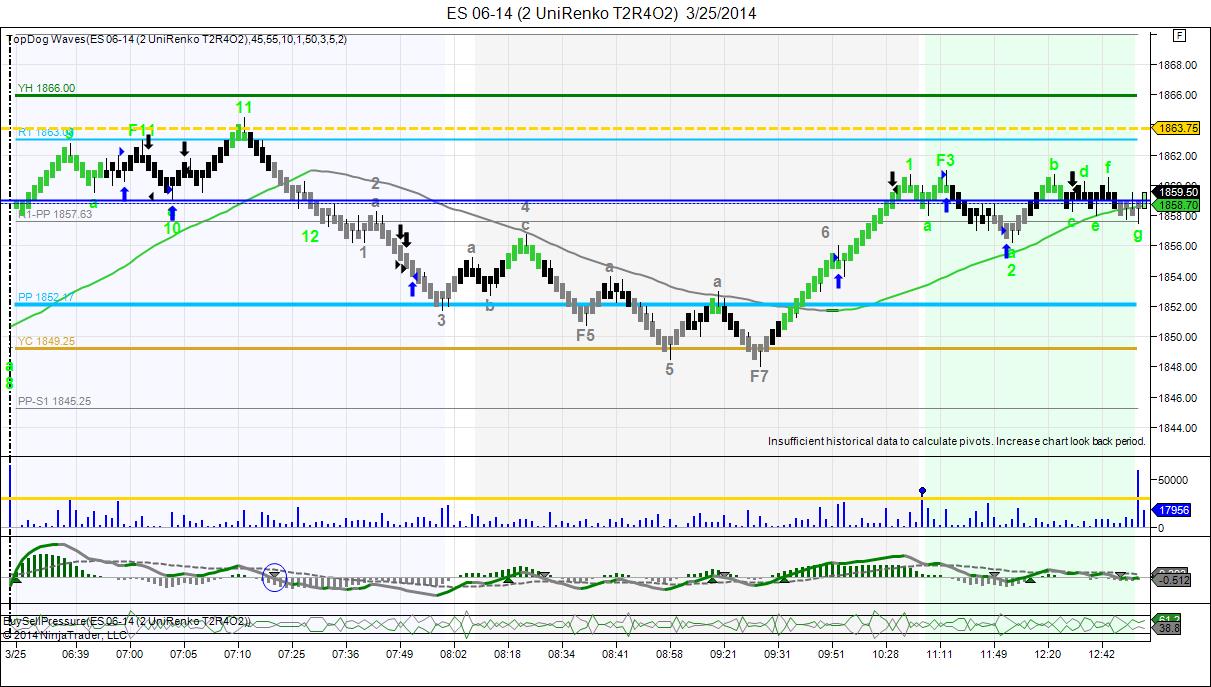Click the 1868.00 price axis label

point(1179,65)
